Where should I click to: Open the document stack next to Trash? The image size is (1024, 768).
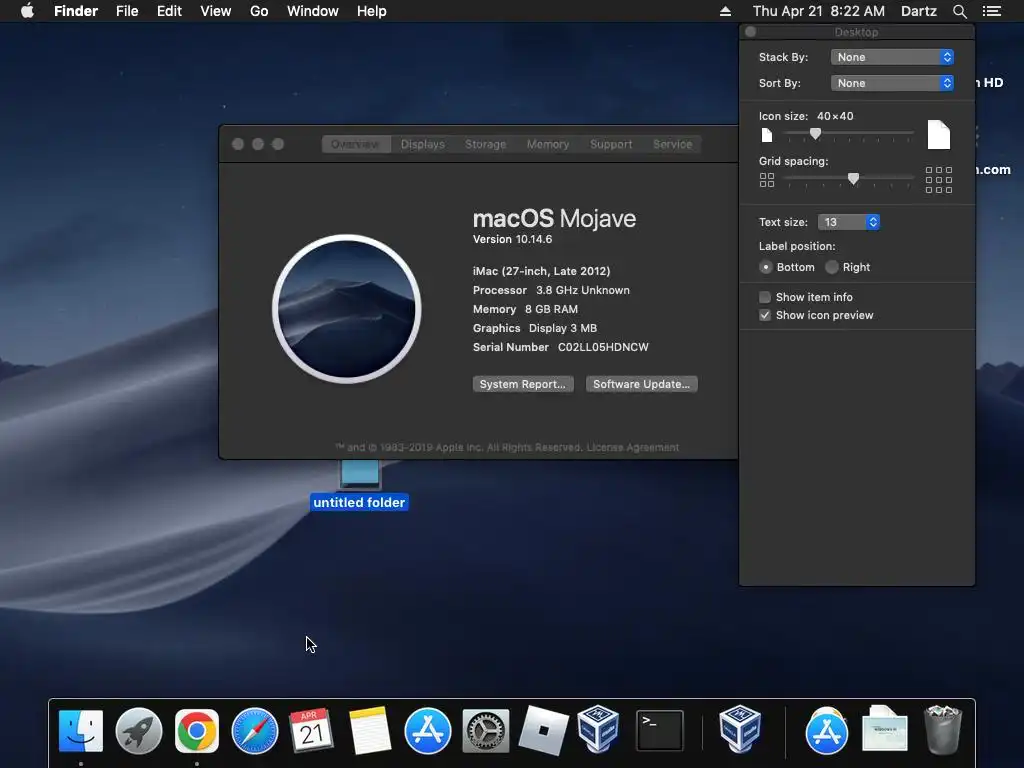click(884, 729)
